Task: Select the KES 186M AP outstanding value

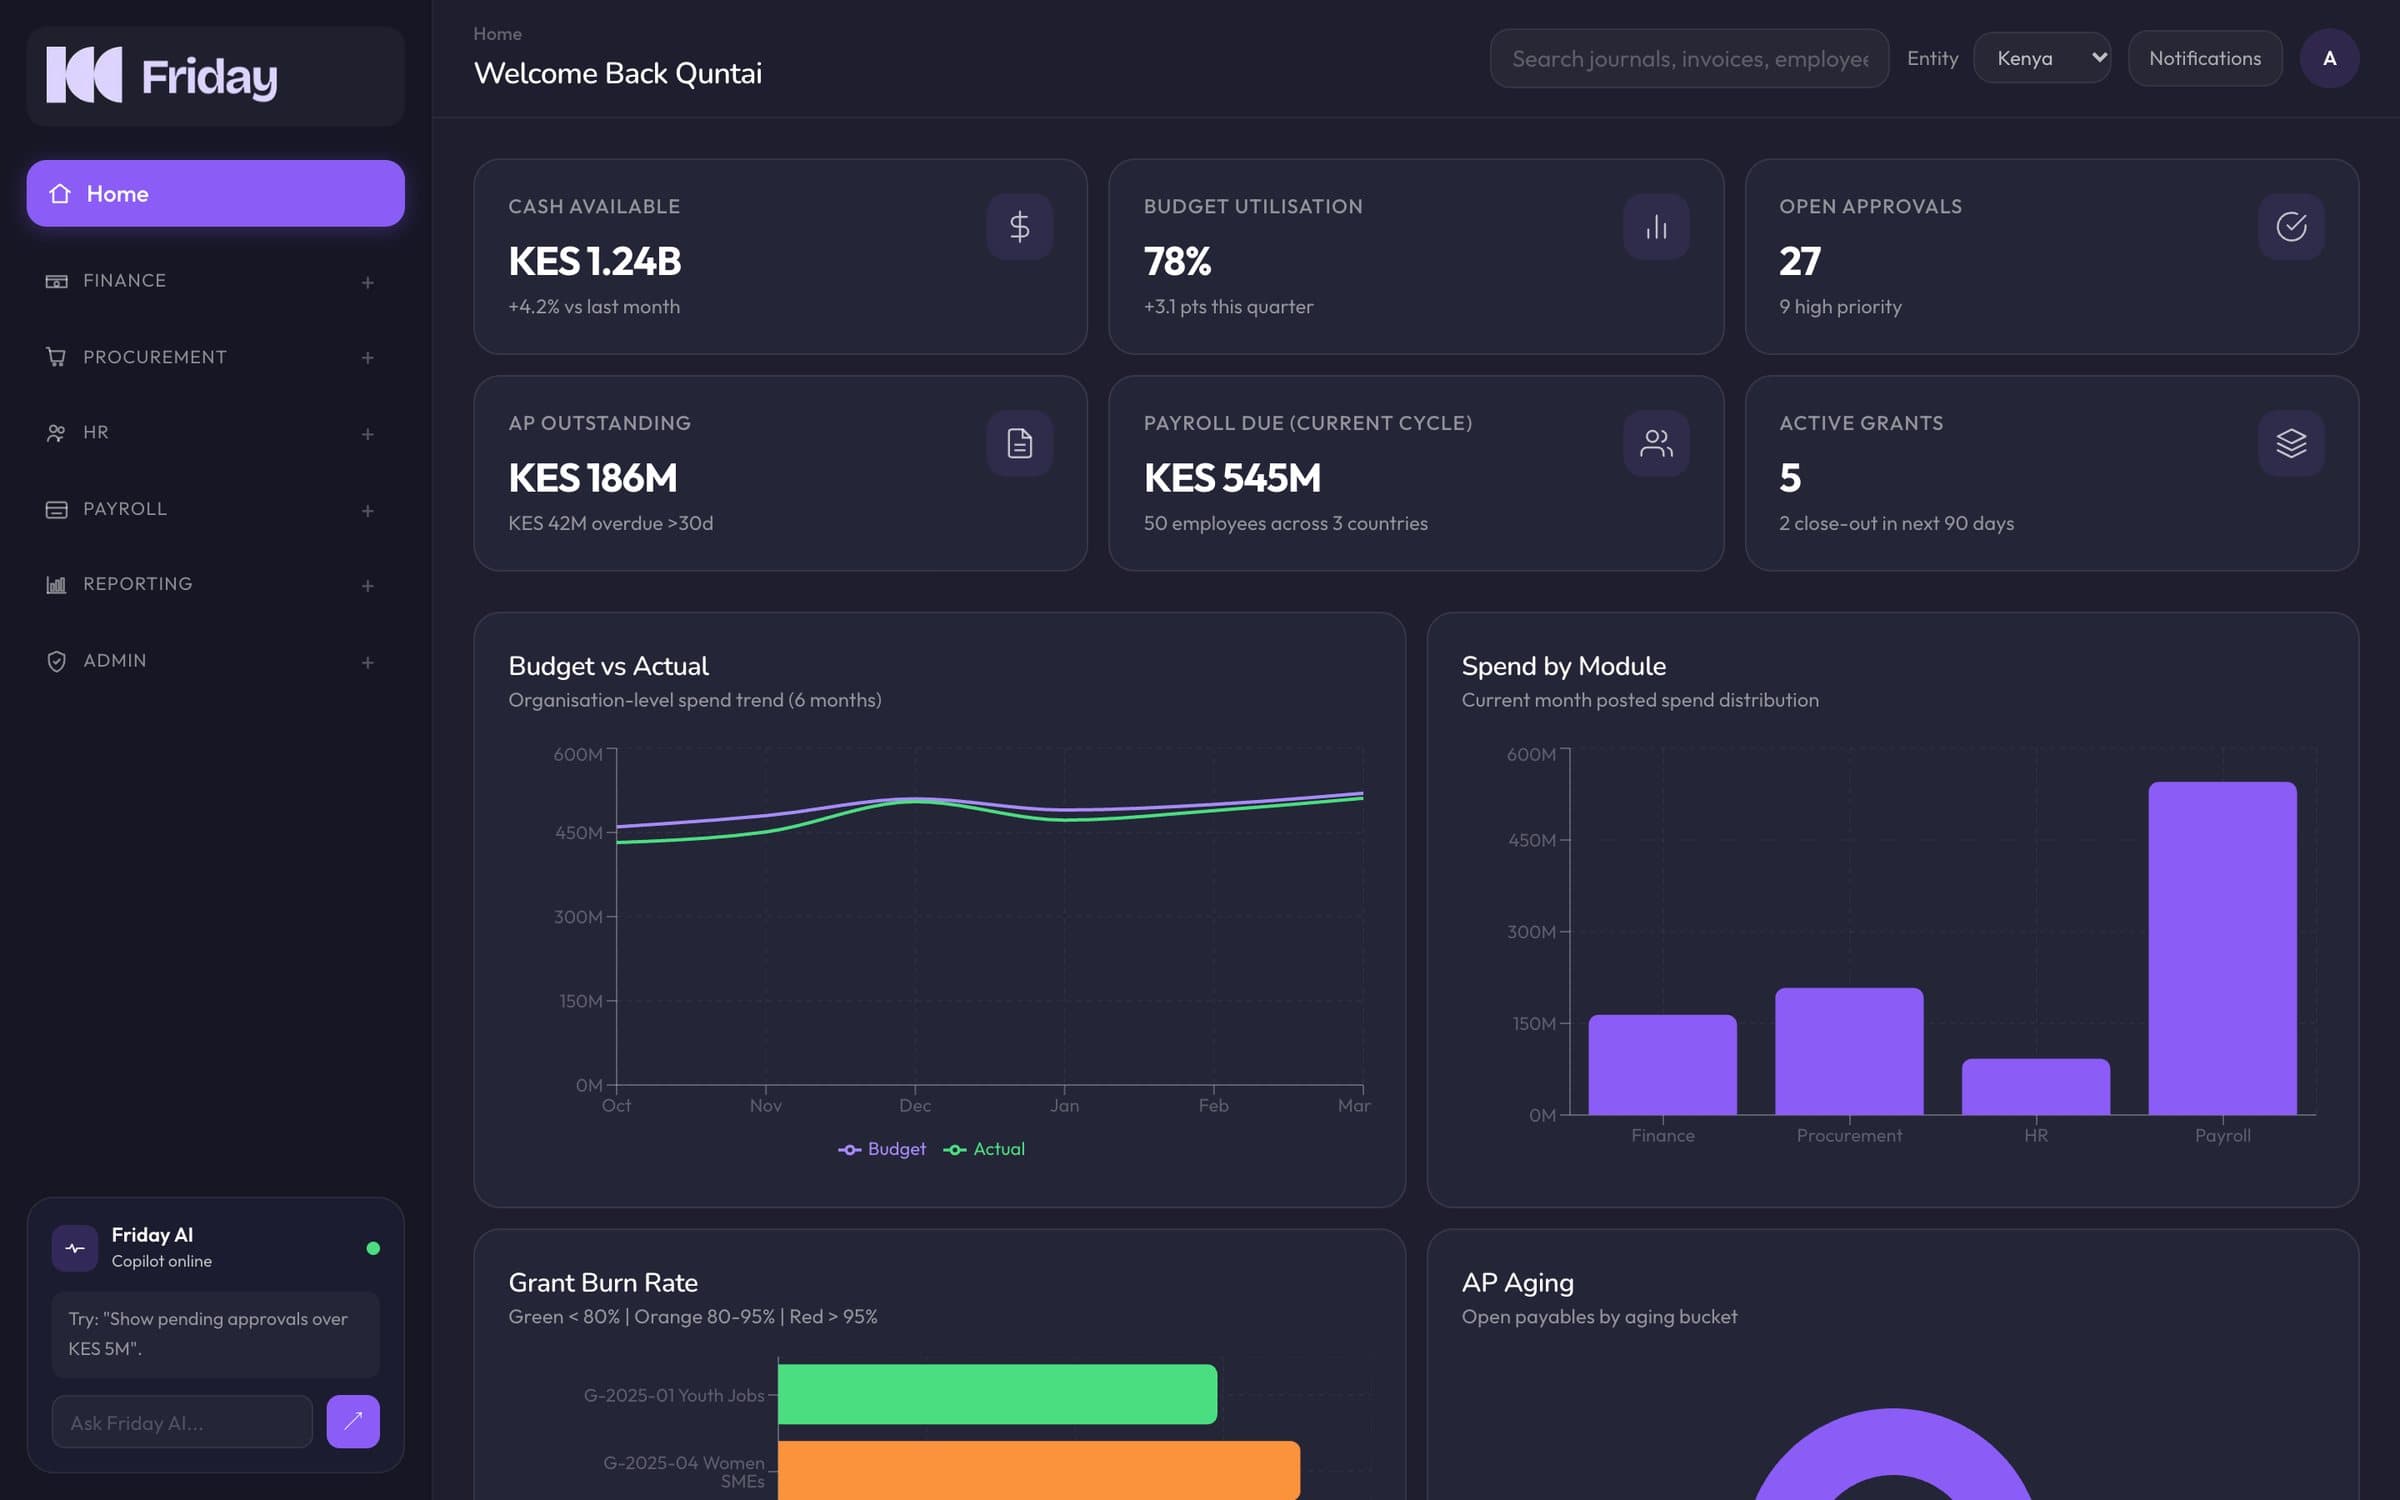Action: (x=593, y=478)
